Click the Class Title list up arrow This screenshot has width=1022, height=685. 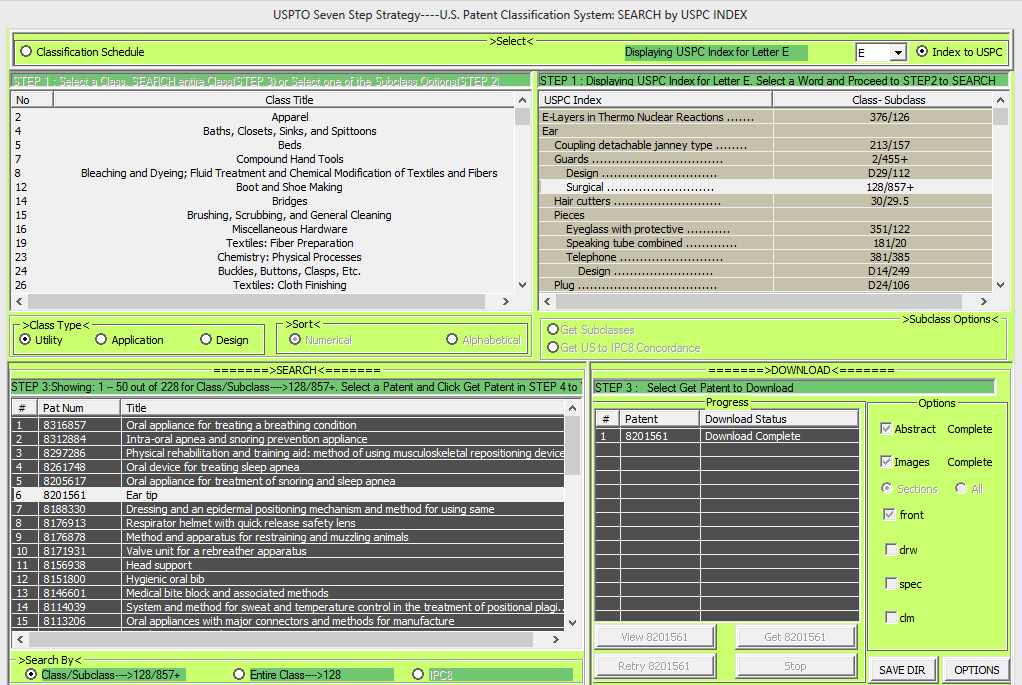(522, 100)
